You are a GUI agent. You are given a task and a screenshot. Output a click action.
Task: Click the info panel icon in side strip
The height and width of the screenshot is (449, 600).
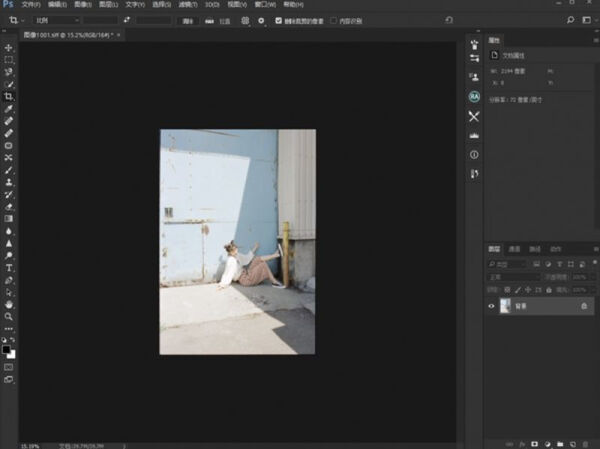[x=474, y=155]
